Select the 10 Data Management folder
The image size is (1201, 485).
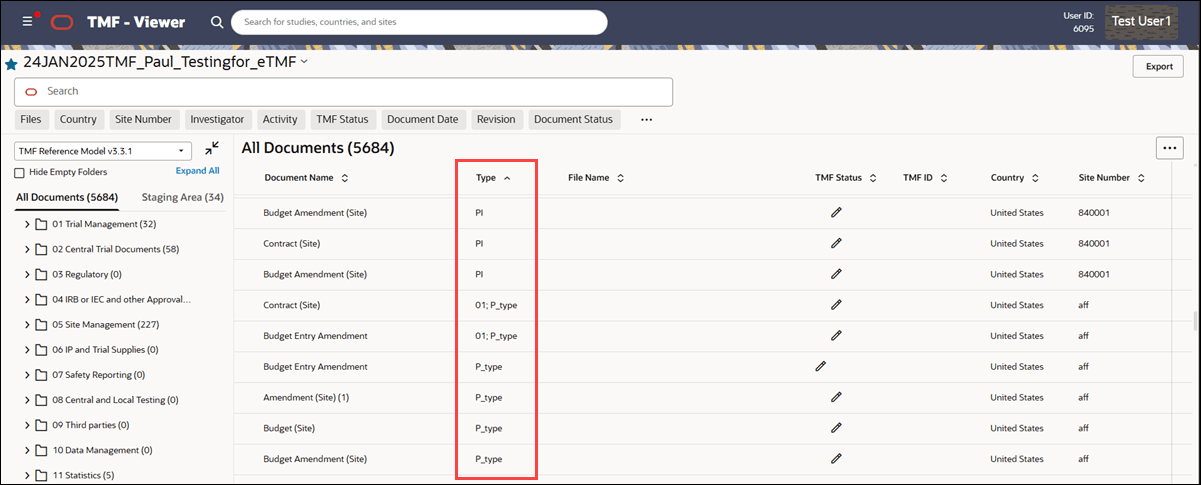(102, 450)
